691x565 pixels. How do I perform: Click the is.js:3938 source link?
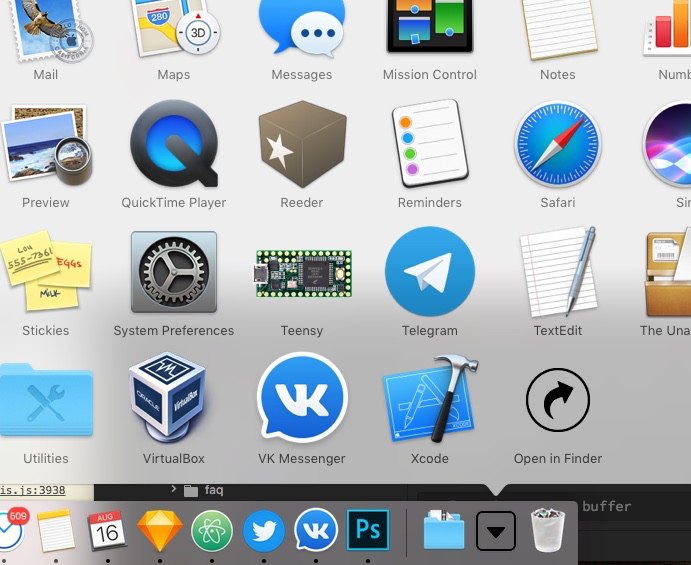click(x=33, y=490)
